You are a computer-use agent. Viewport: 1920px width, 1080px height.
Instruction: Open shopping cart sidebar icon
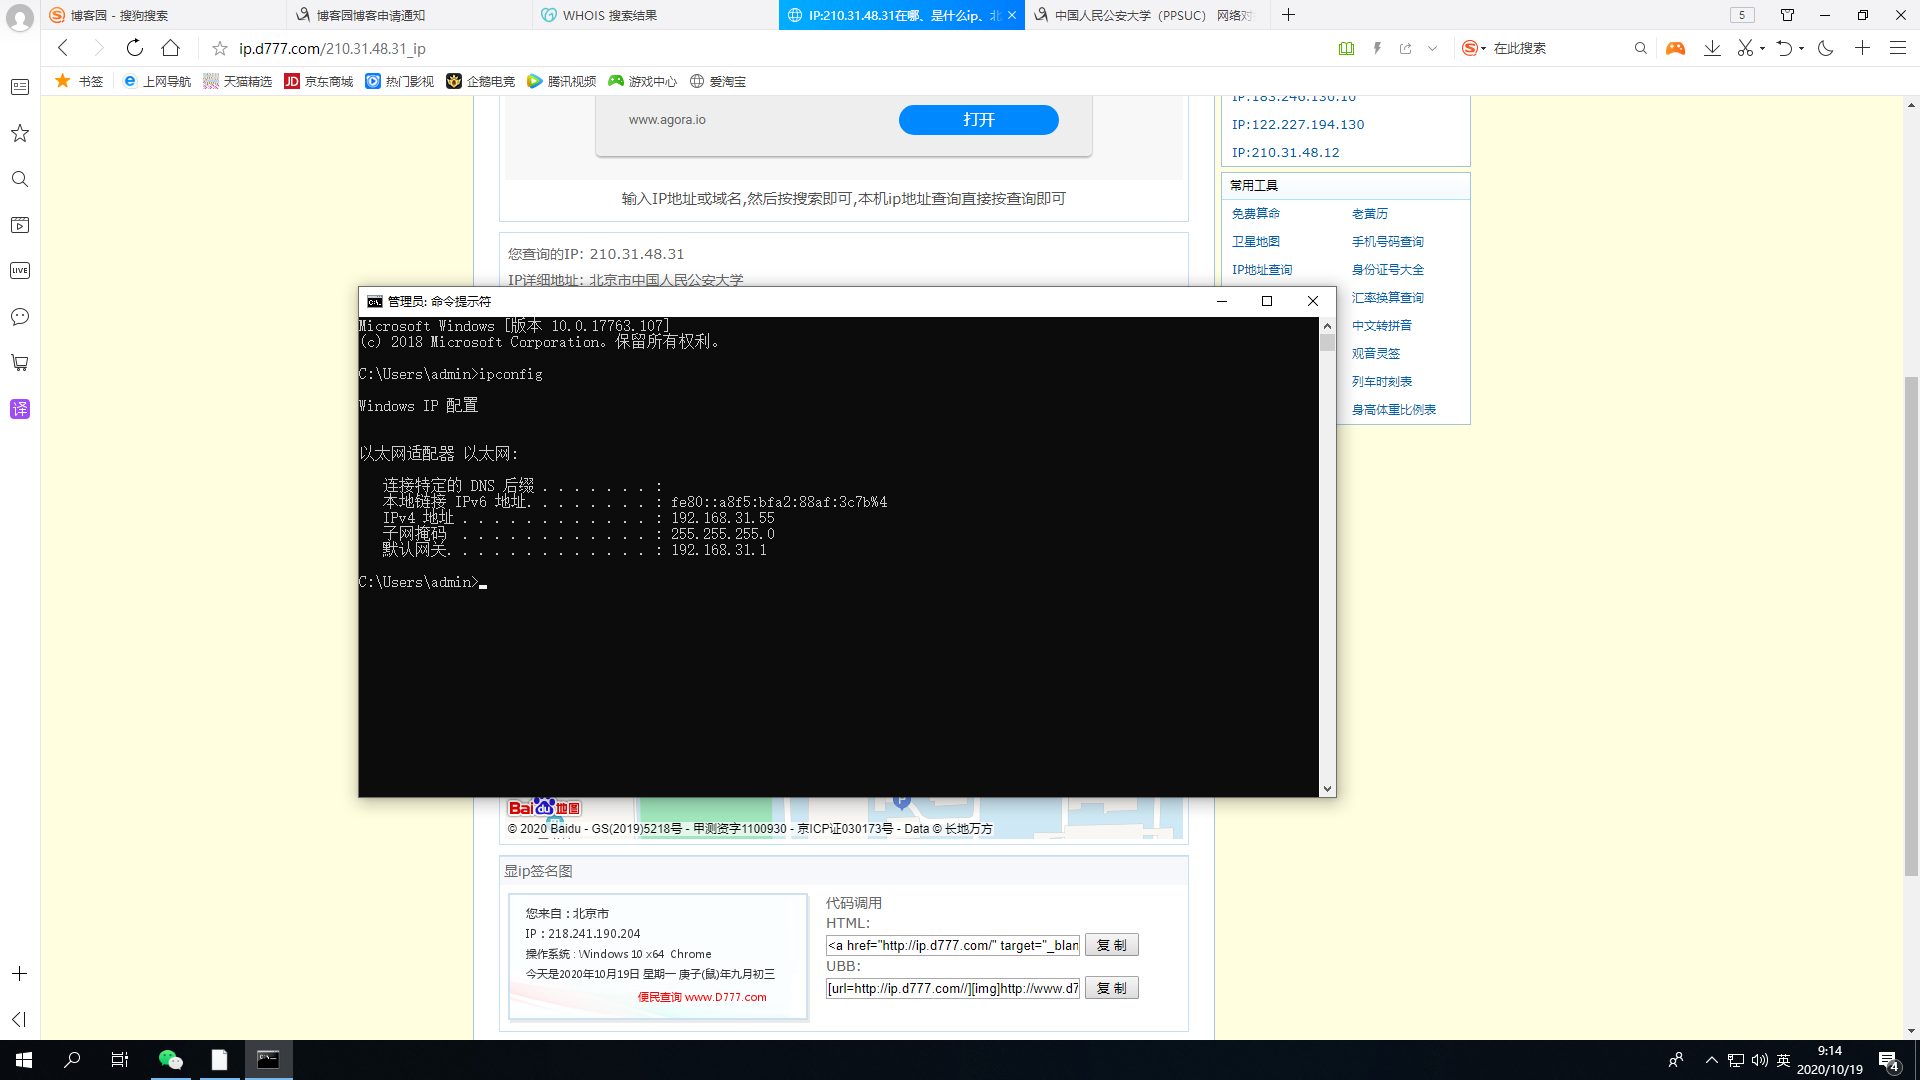[20, 363]
